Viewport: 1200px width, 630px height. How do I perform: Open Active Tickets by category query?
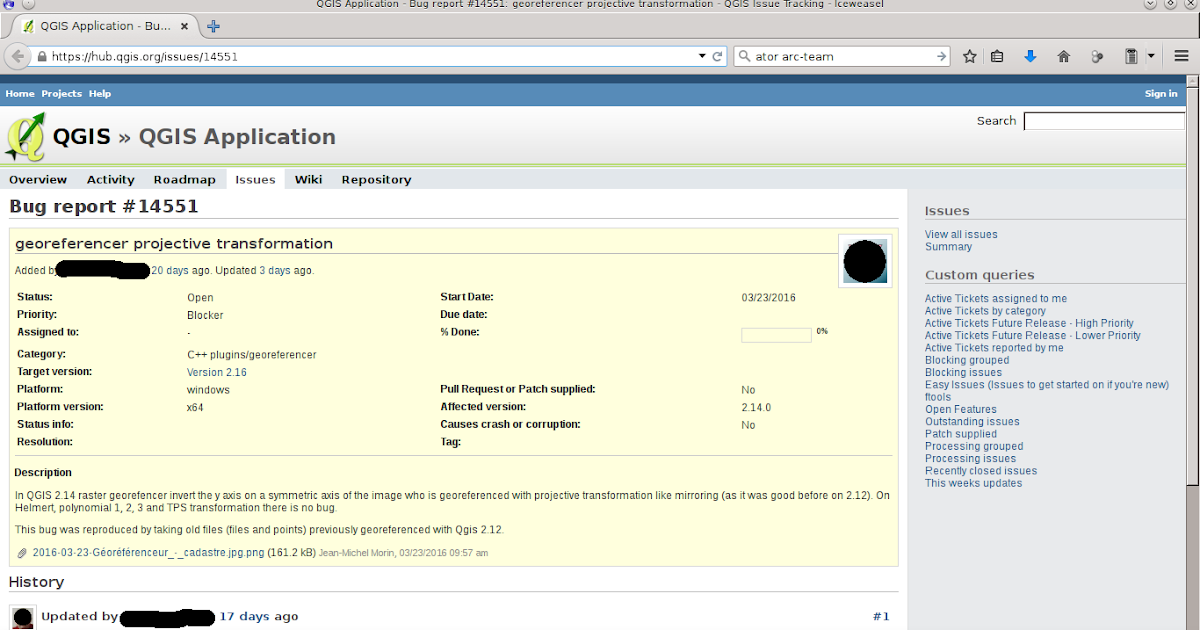click(985, 311)
